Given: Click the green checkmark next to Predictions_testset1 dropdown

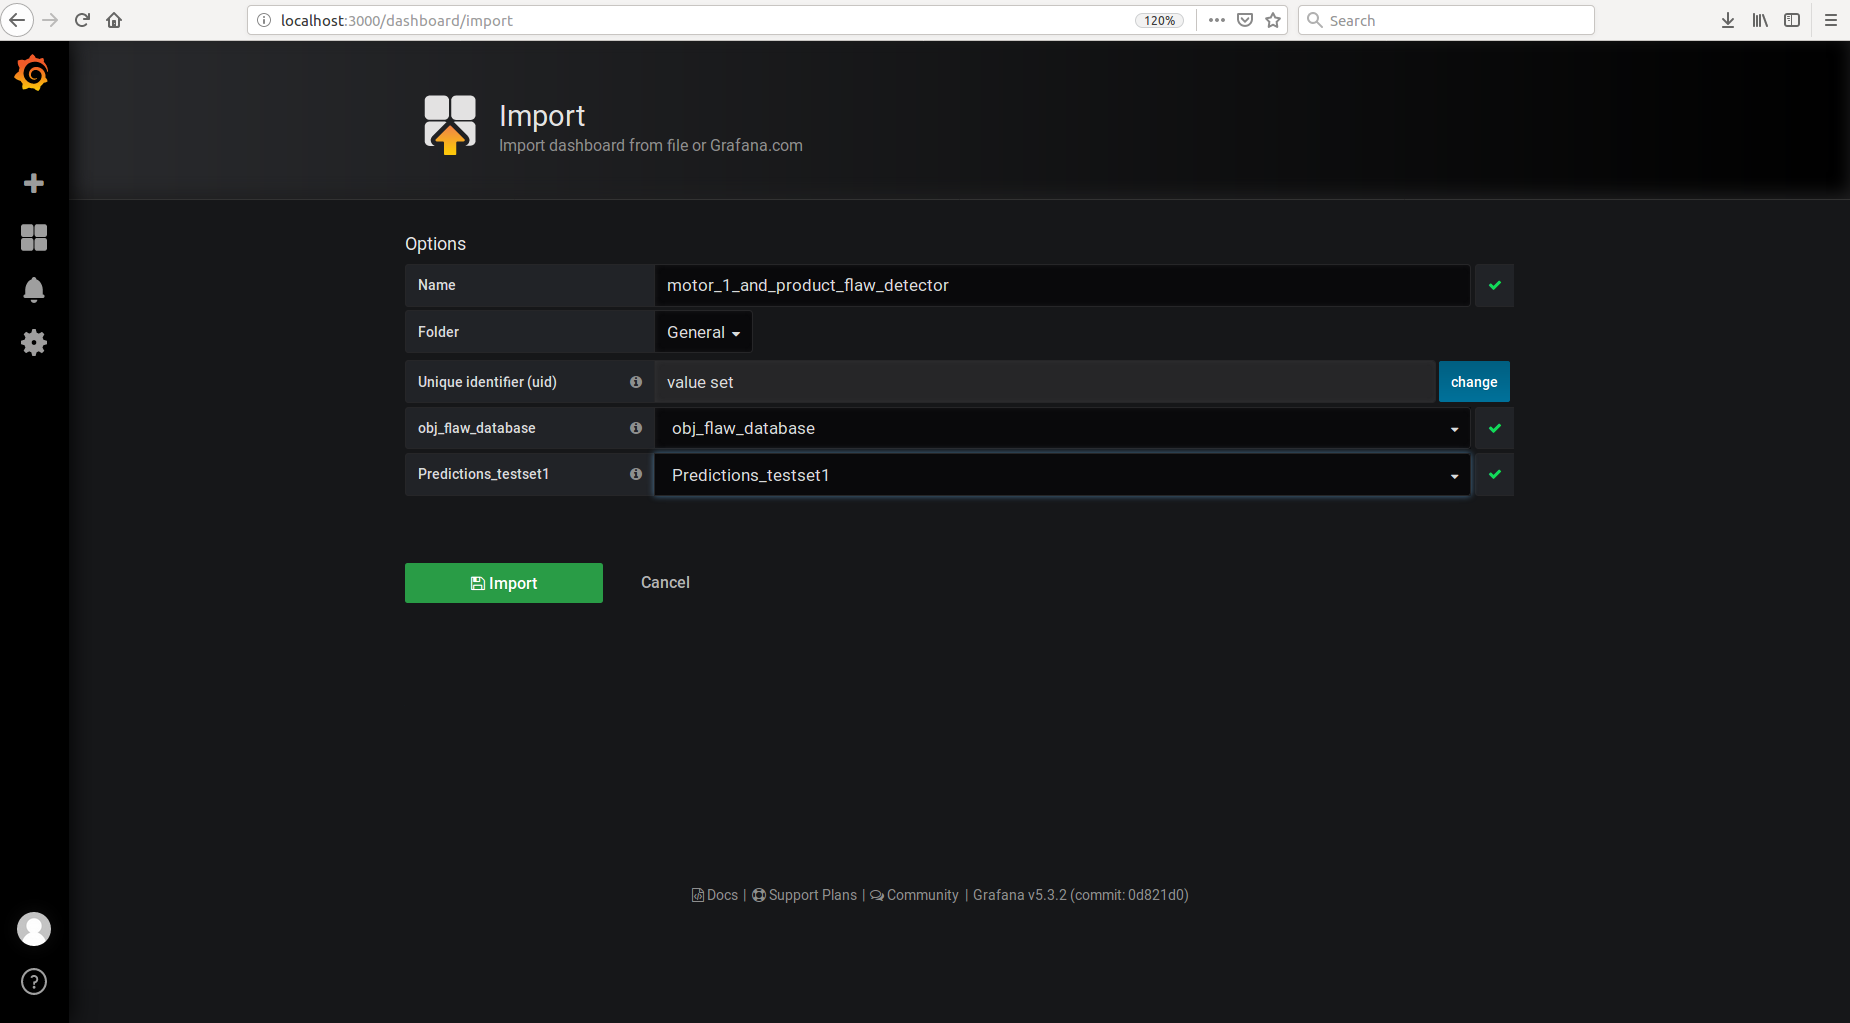Looking at the screenshot, I should [1495, 475].
